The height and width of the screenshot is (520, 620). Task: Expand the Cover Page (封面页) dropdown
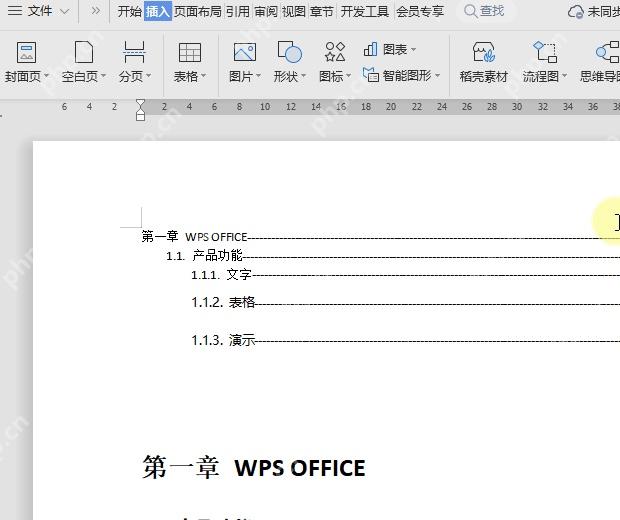point(46,76)
